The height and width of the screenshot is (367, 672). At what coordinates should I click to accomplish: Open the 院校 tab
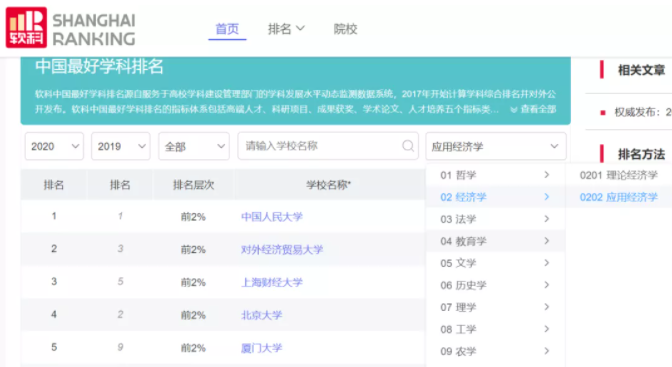click(345, 29)
